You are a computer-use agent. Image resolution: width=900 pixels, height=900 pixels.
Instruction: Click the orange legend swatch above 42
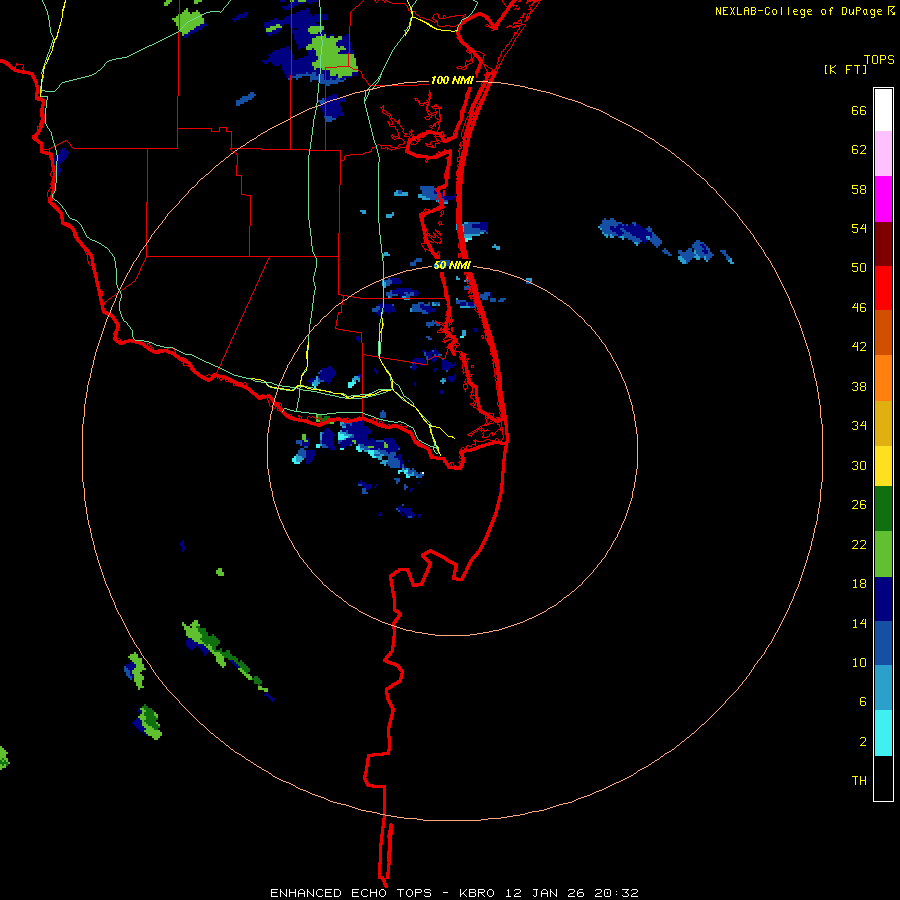[883, 378]
